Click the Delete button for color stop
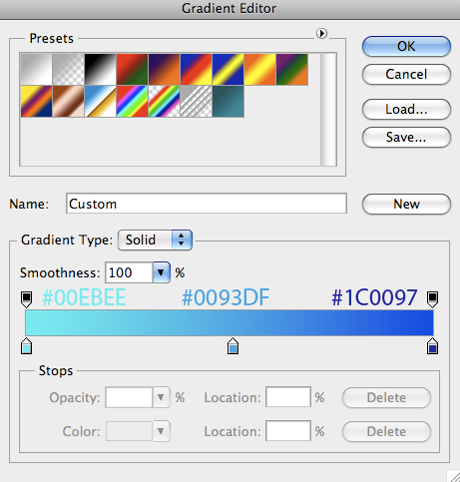The height and width of the screenshot is (482, 460). click(x=386, y=432)
